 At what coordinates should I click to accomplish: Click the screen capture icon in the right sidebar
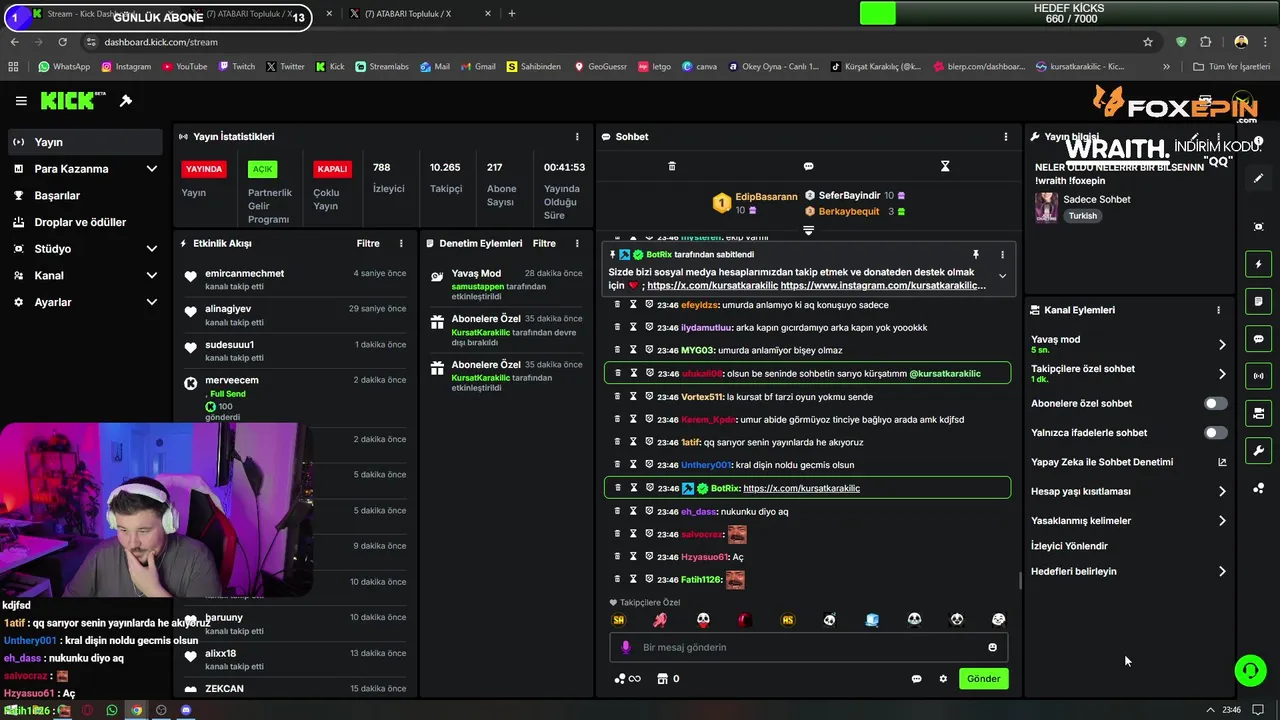point(1258,227)
